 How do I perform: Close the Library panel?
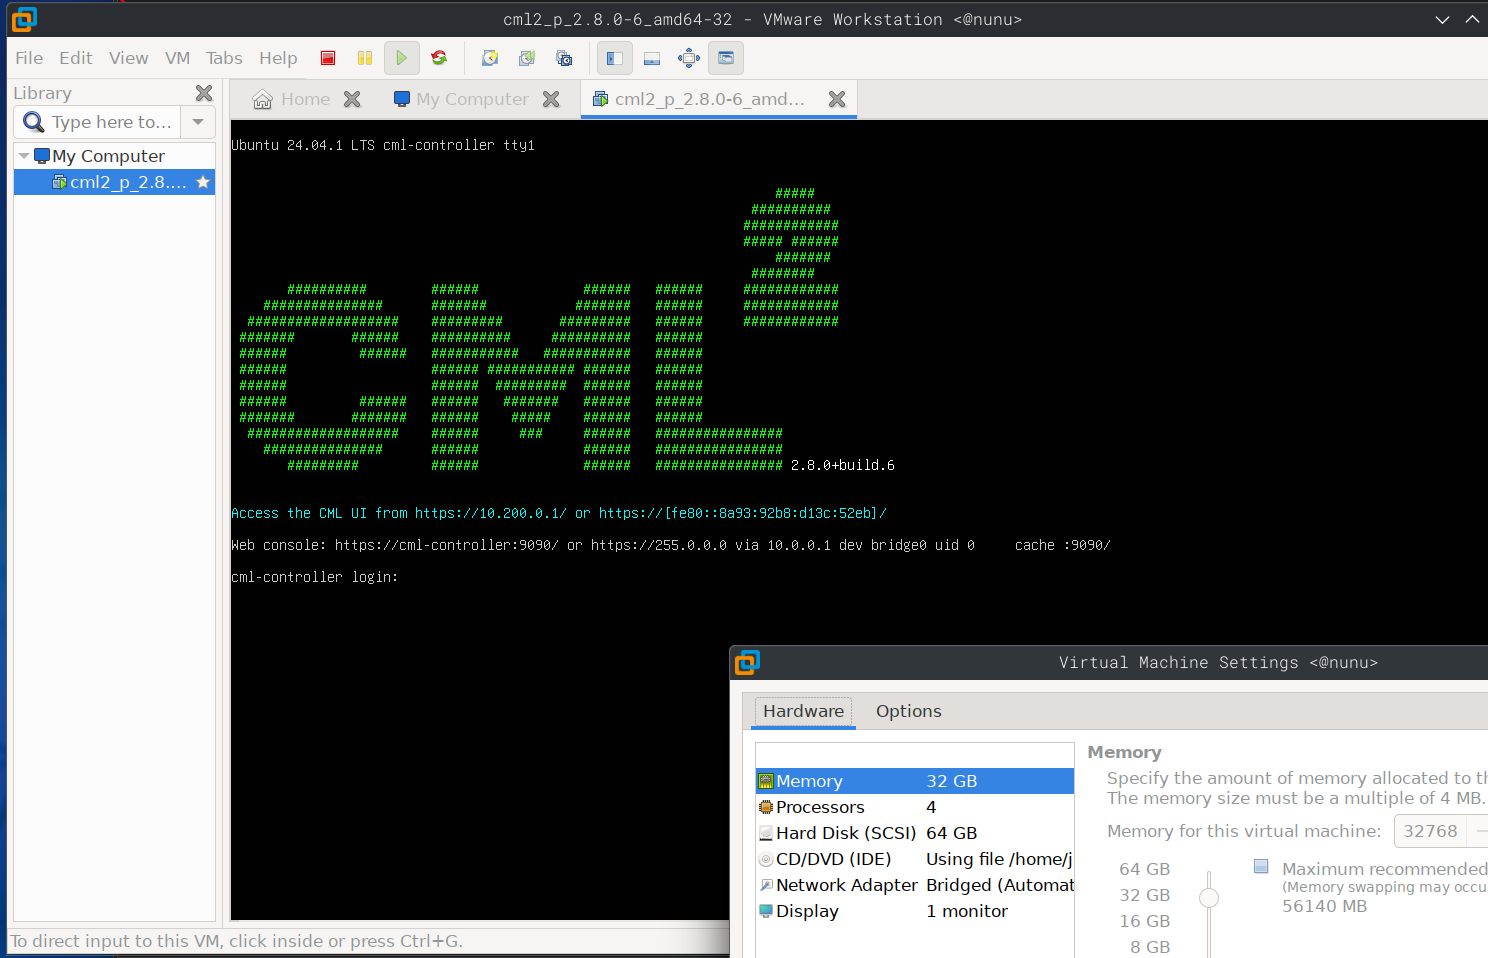[204, 93]
